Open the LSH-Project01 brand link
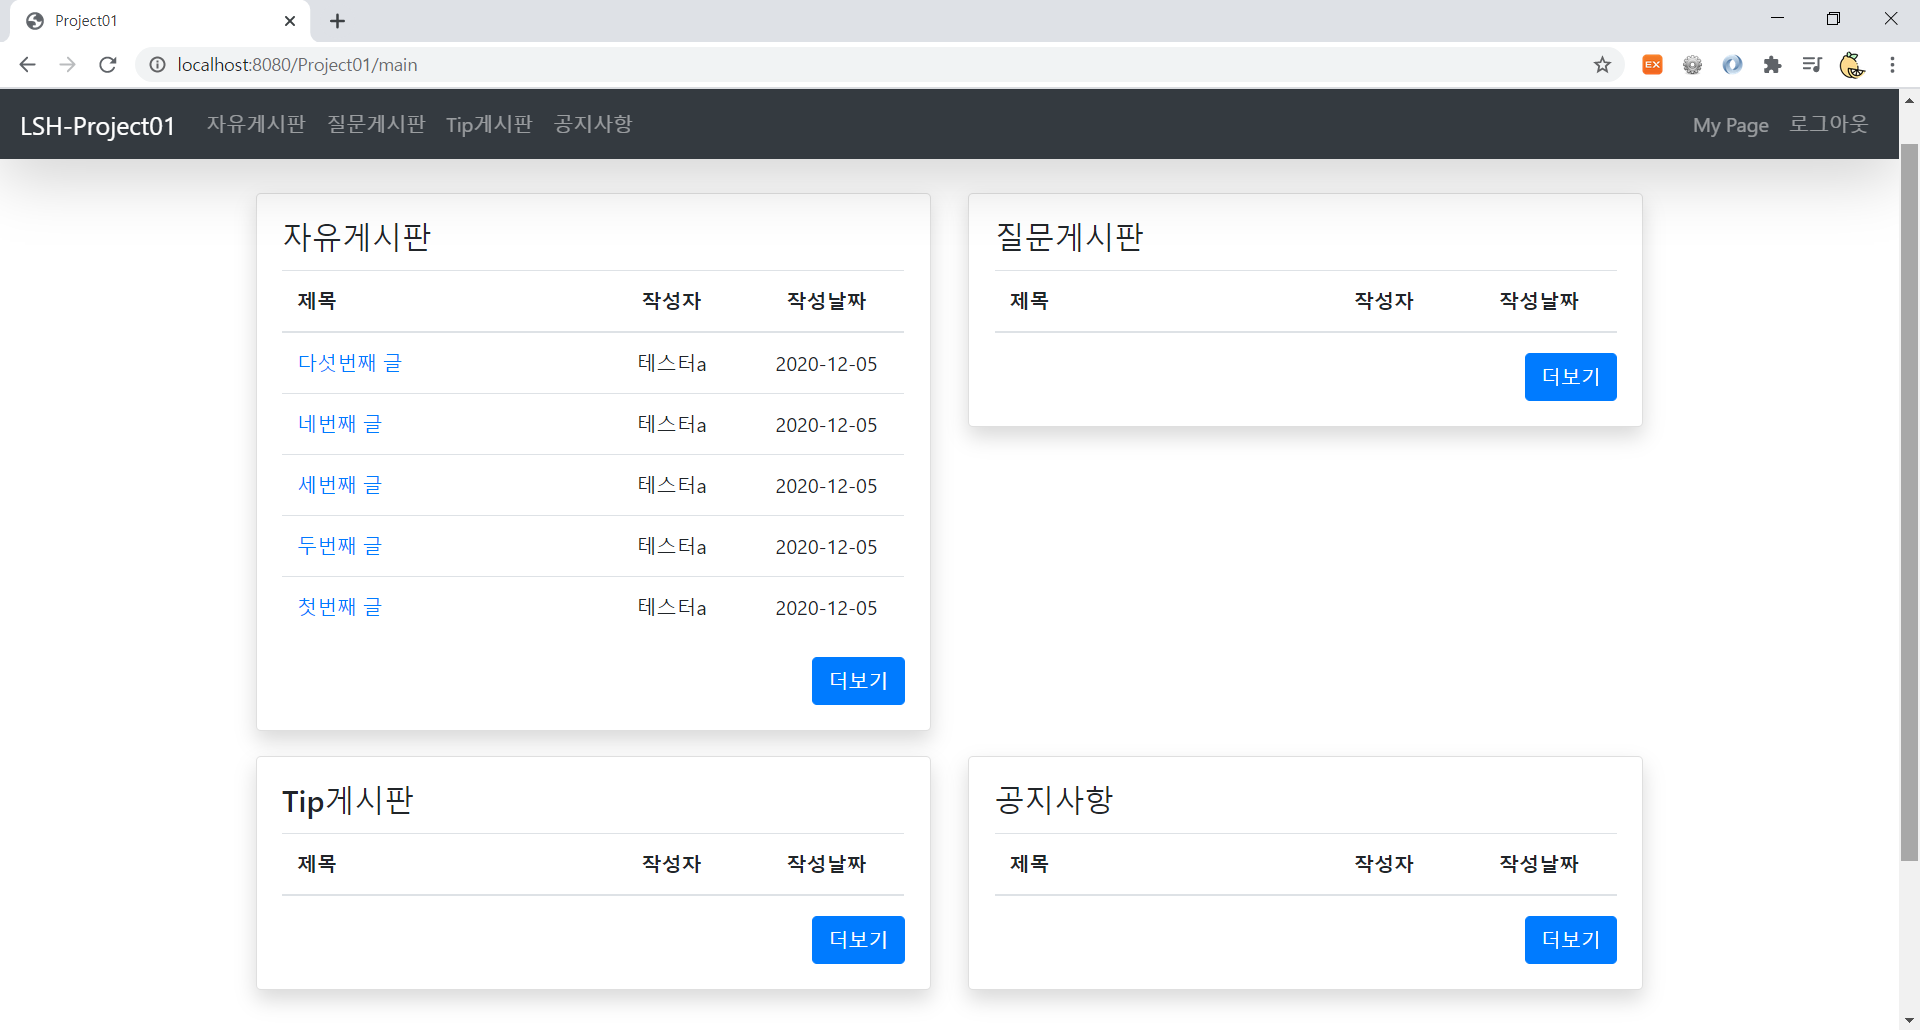 (98, 126)
